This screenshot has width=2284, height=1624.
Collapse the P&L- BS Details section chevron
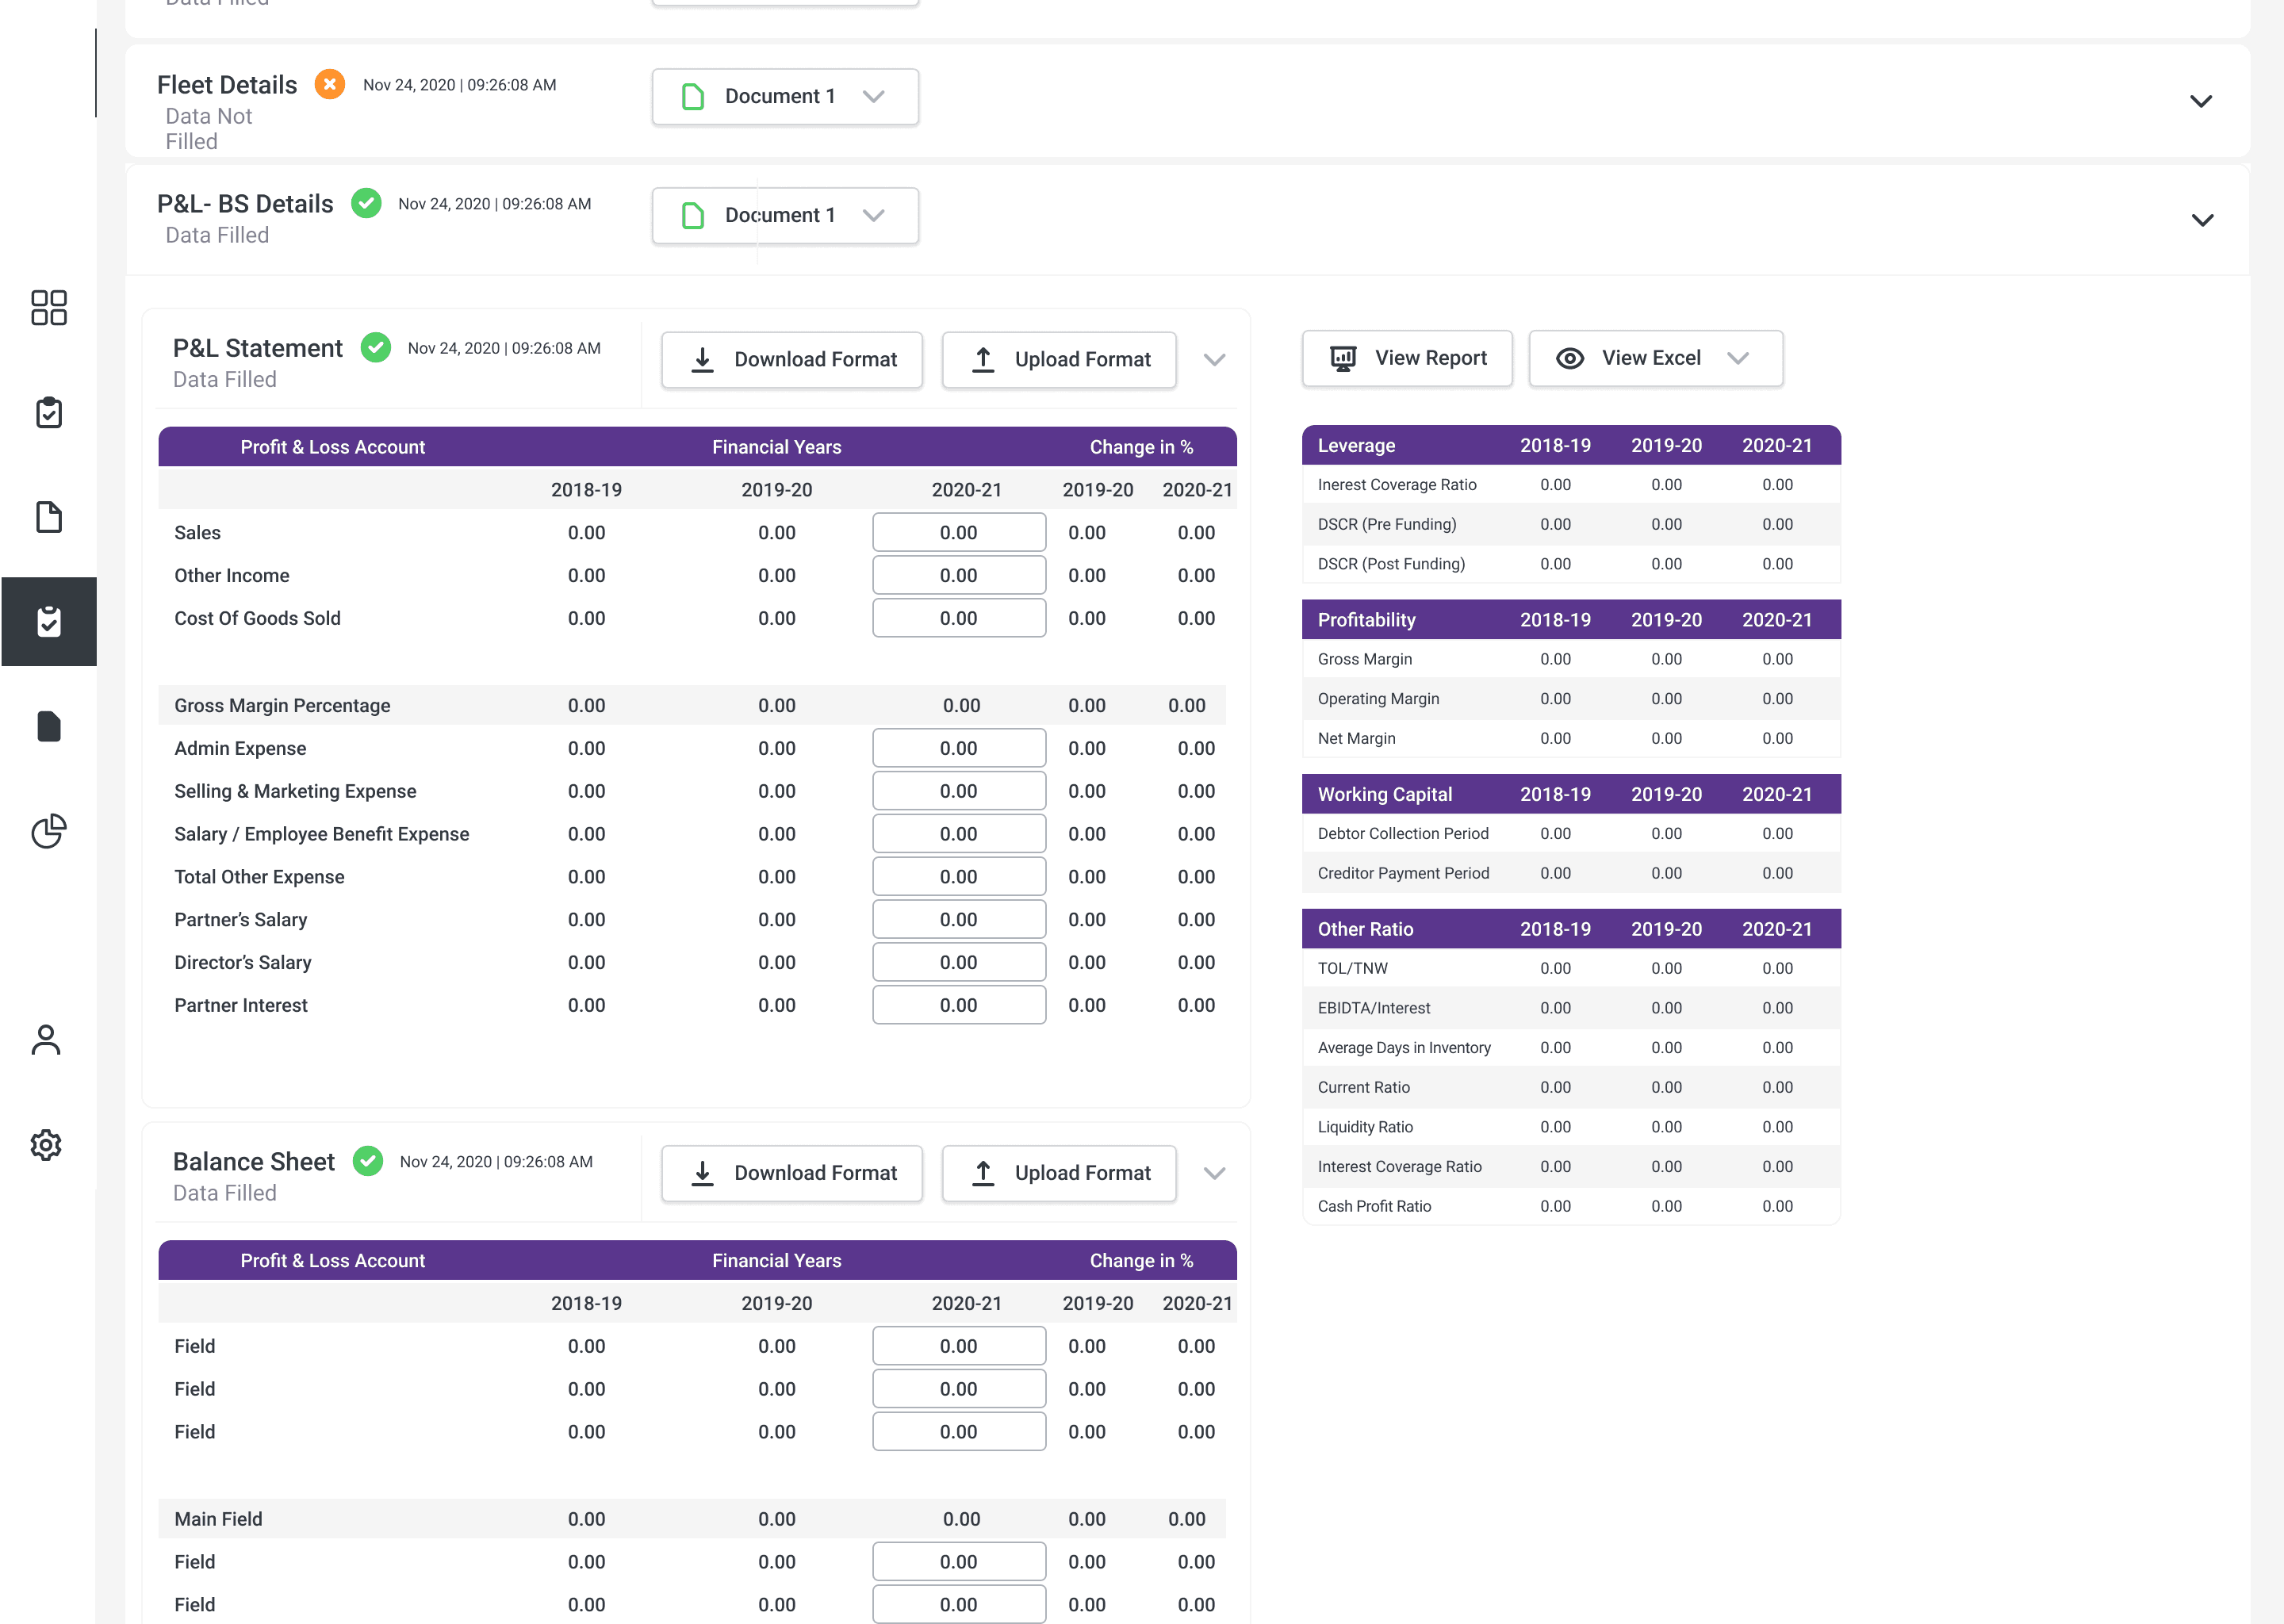pos(2202,220)
